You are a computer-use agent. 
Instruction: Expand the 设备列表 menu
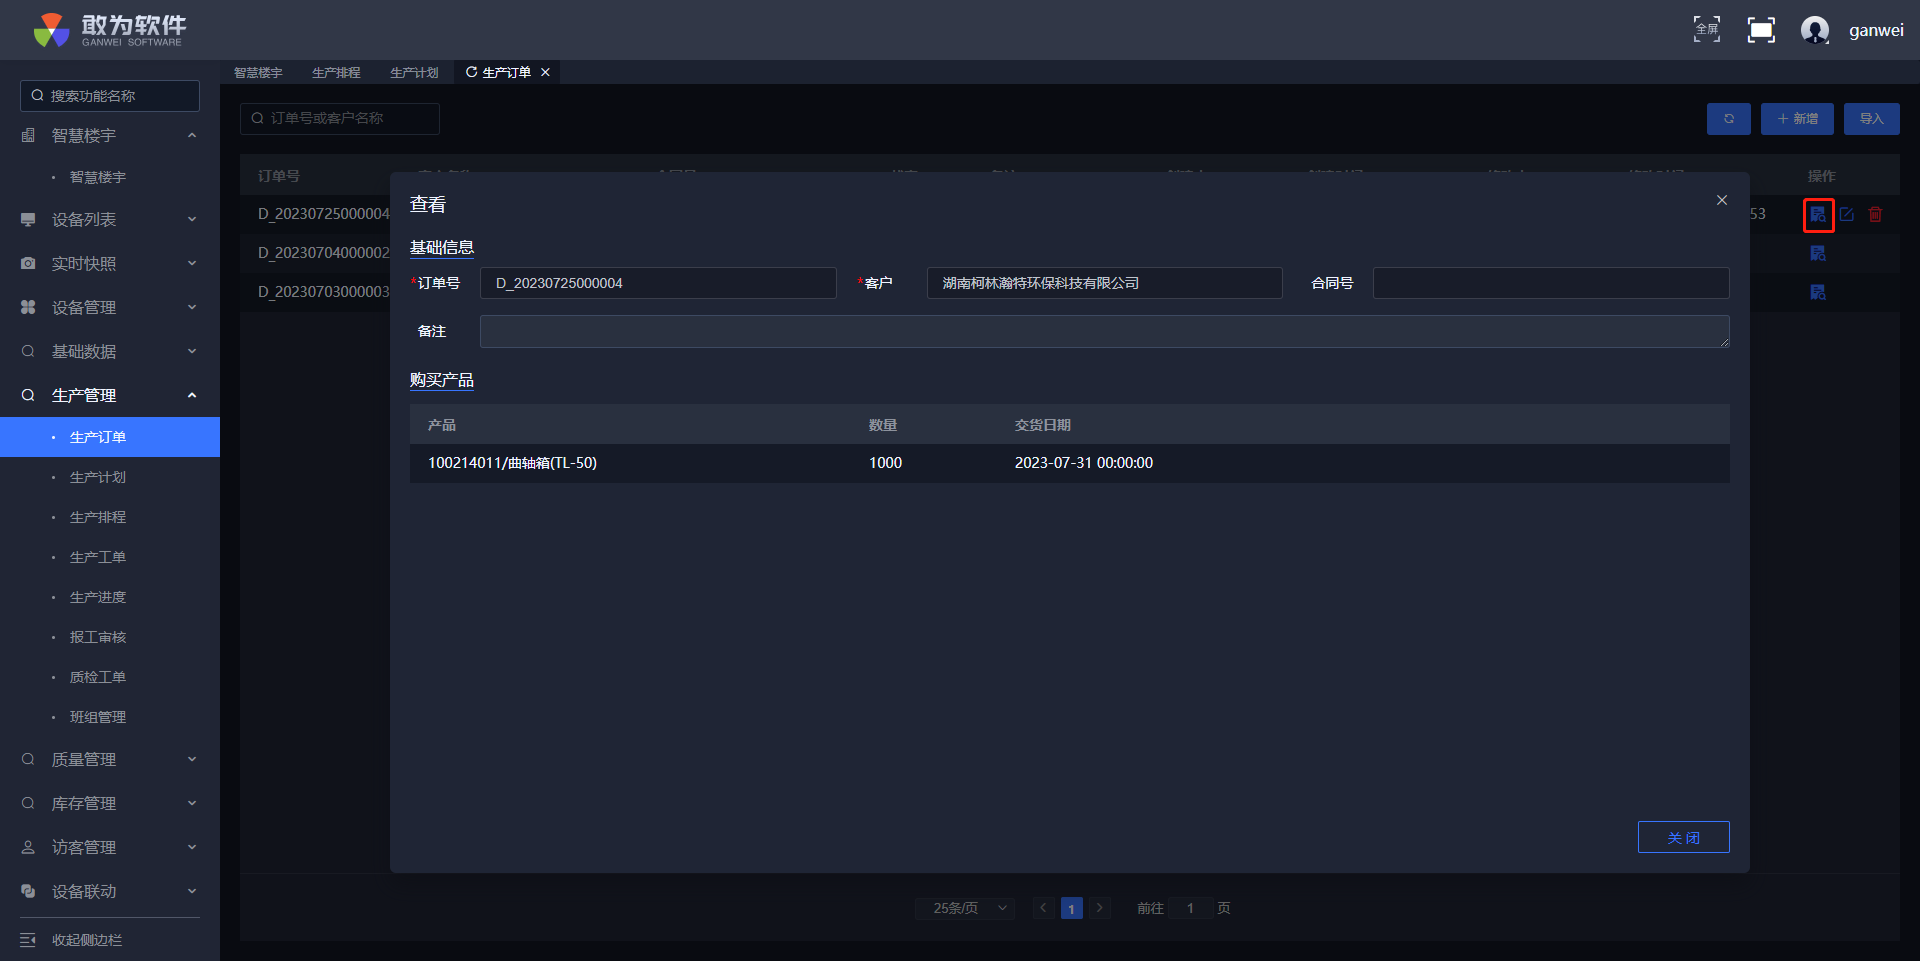pos(108,220)
